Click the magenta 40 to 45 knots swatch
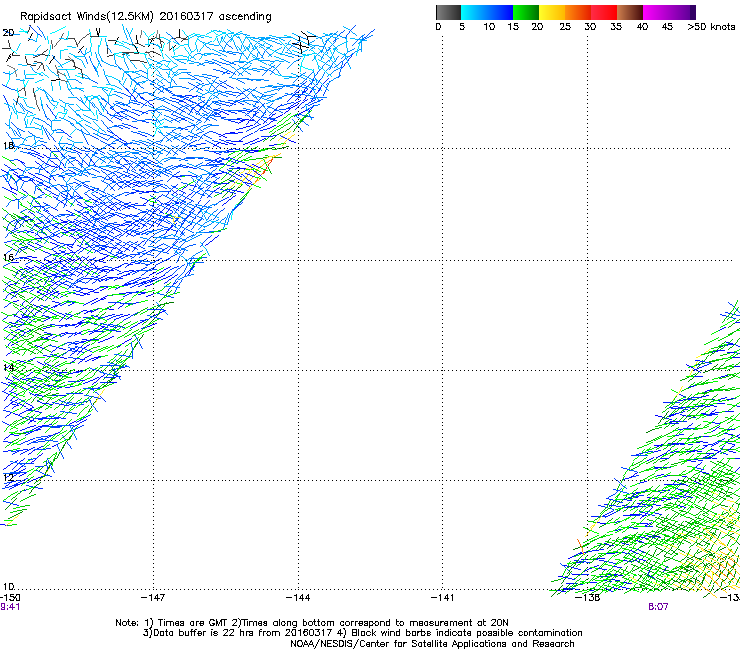The image size is (740, 650). (x=656, y=12)
